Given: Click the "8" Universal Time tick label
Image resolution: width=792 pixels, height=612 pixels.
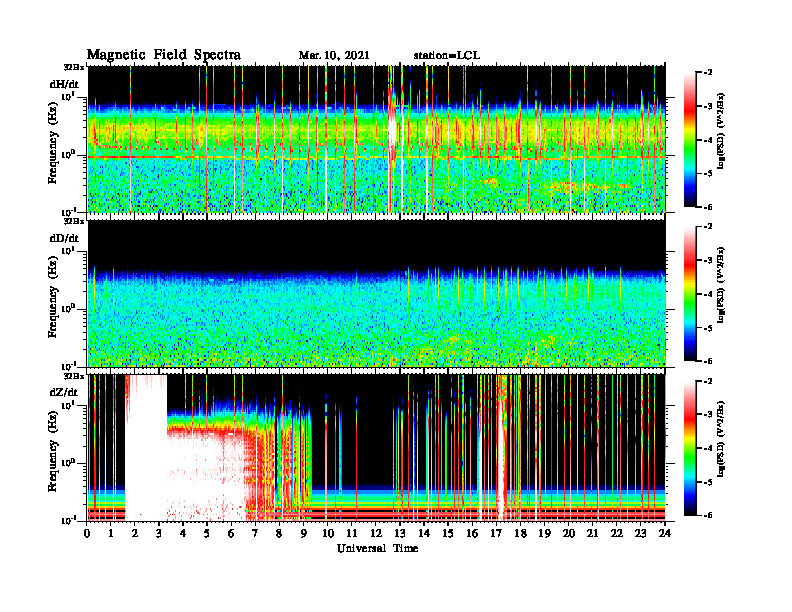Looking at the screenshot, I should [x=279, y=533].
